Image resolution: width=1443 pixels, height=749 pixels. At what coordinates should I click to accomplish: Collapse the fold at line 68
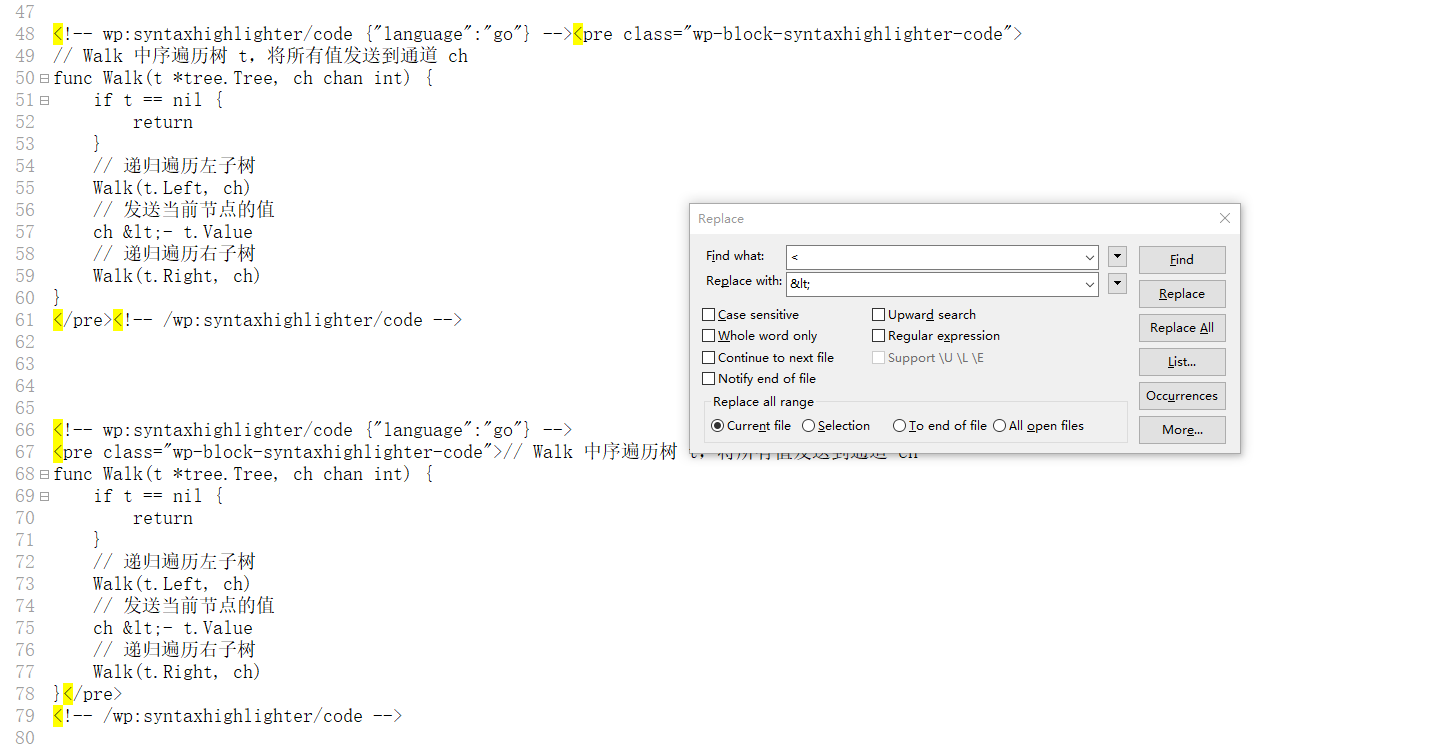click(x=44, y=474)
